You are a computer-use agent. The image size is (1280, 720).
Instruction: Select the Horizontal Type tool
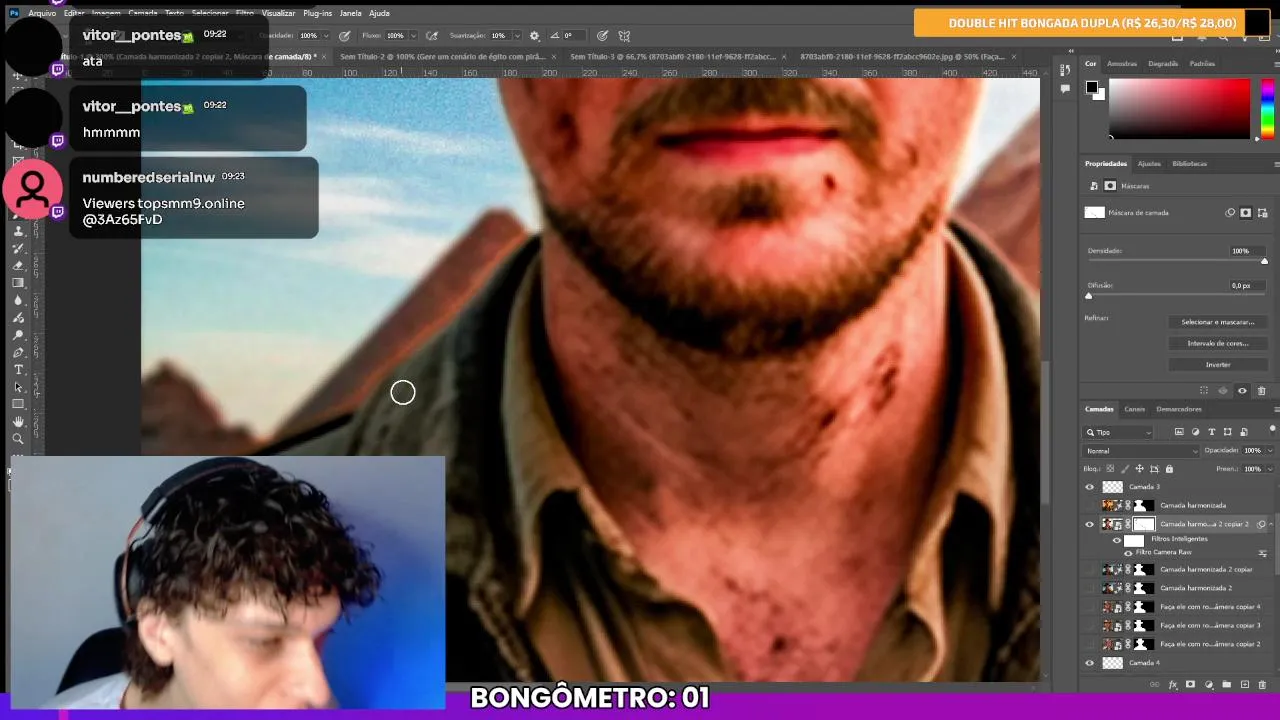17,369
